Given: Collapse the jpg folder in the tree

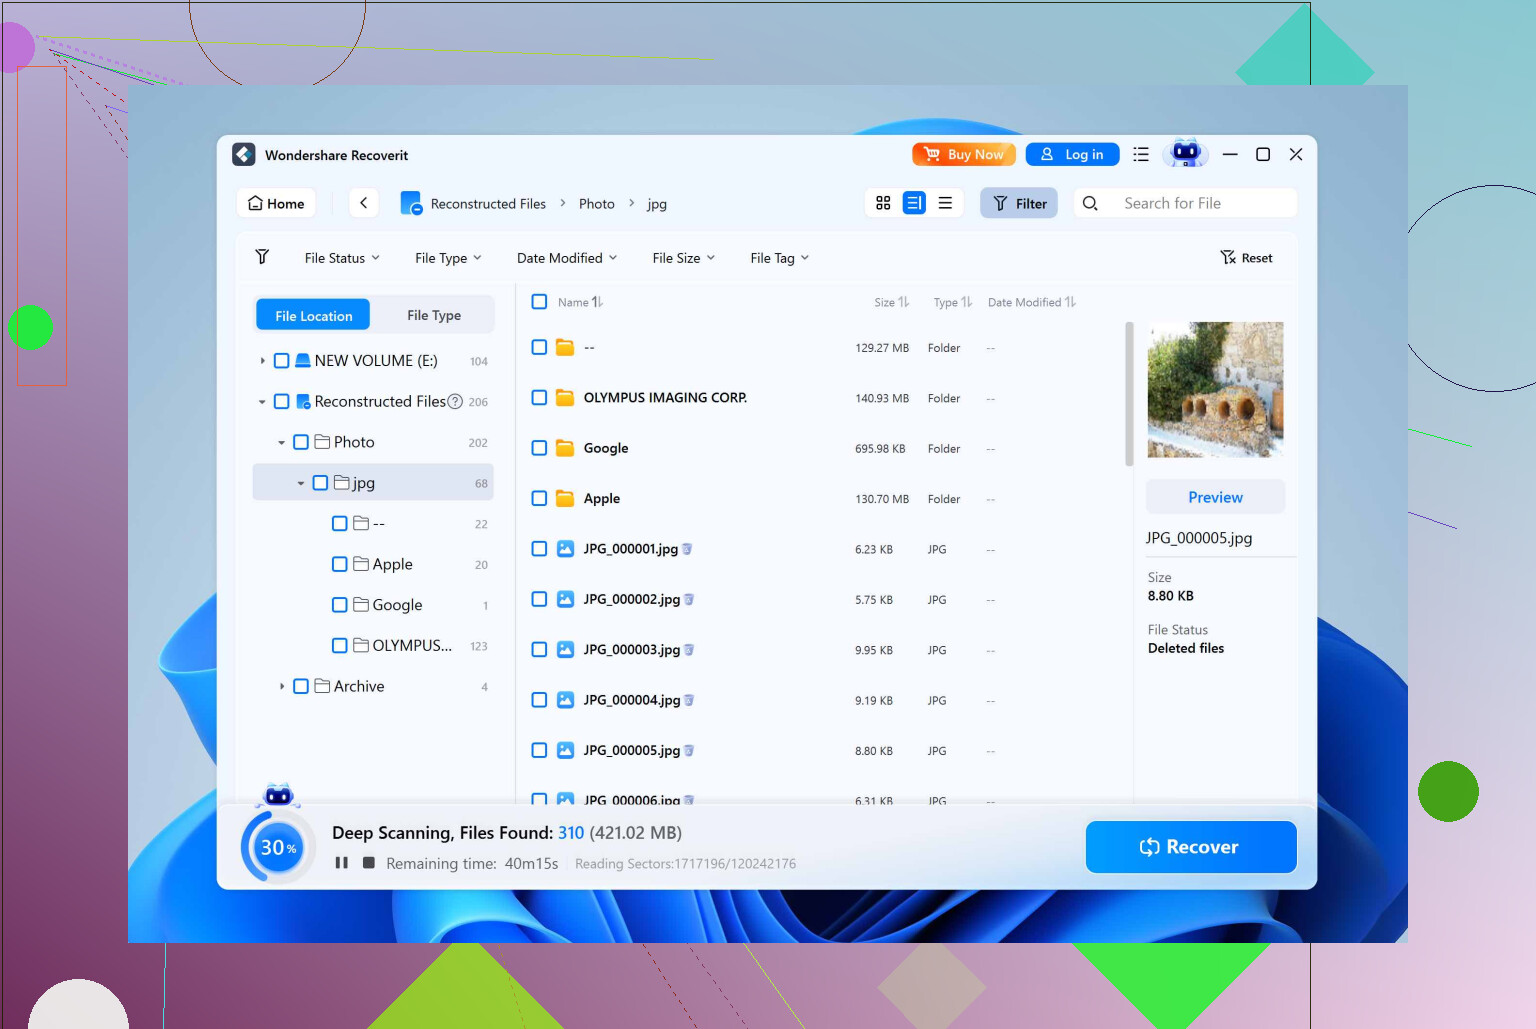Looking at the screenshot, I should point(299,482).
